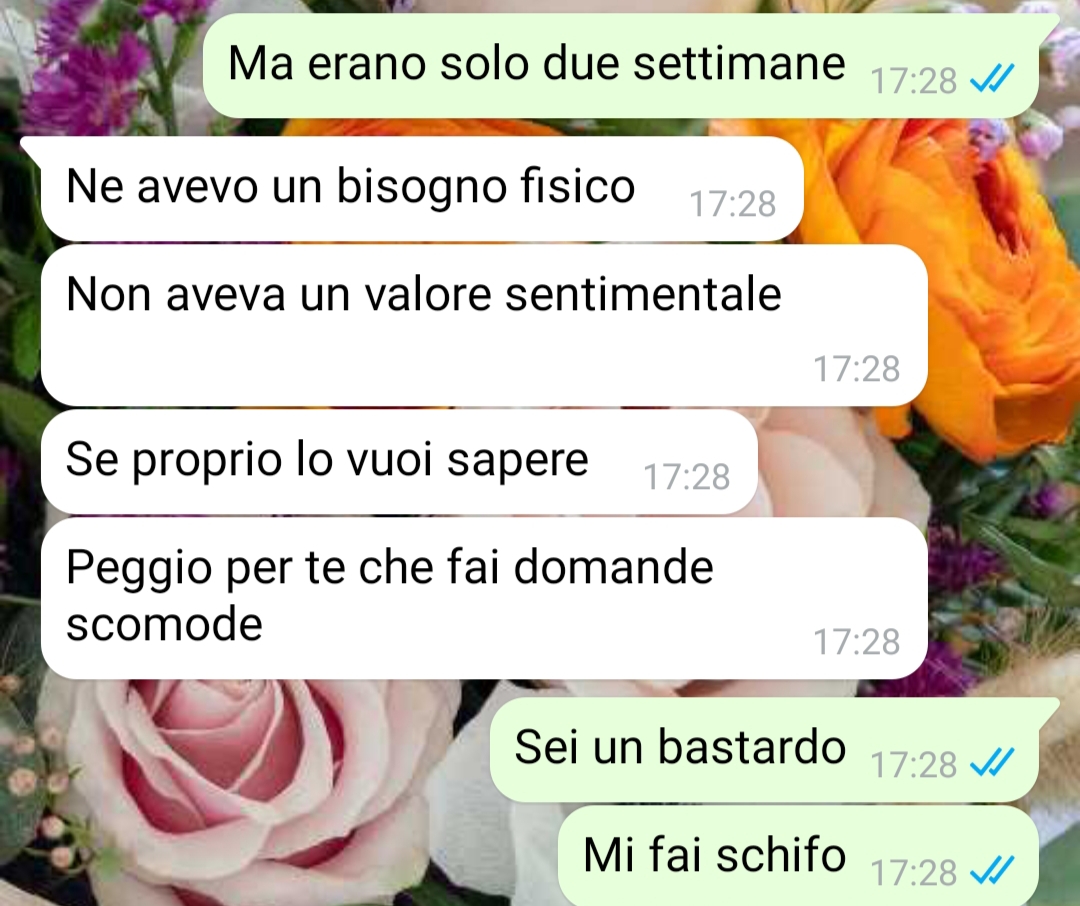Viewport: 1080px width, 906px height.
Task: Select message 'Non aveva un valore sentimentale'
Action: click(x=484, y=325)
